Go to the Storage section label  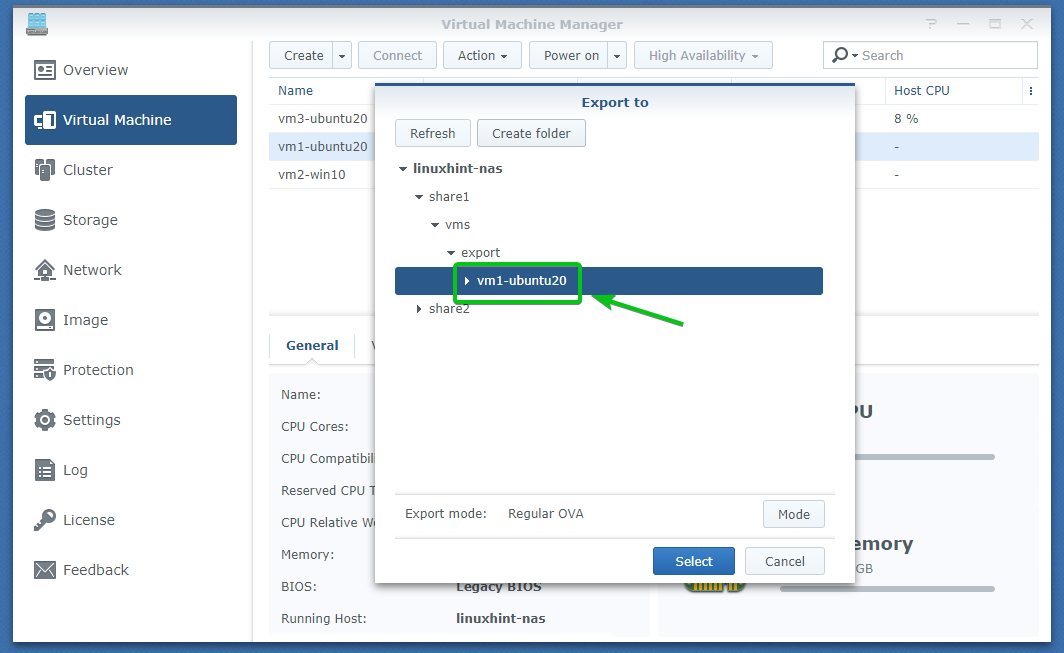click(x=90, y=220)
